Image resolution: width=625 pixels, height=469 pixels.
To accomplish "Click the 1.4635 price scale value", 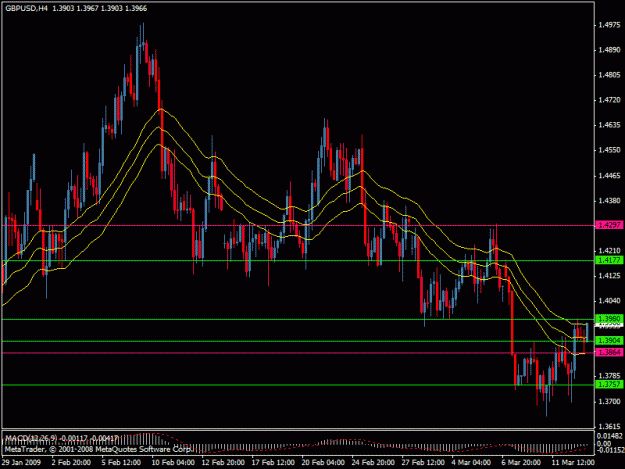I will 610,125.
